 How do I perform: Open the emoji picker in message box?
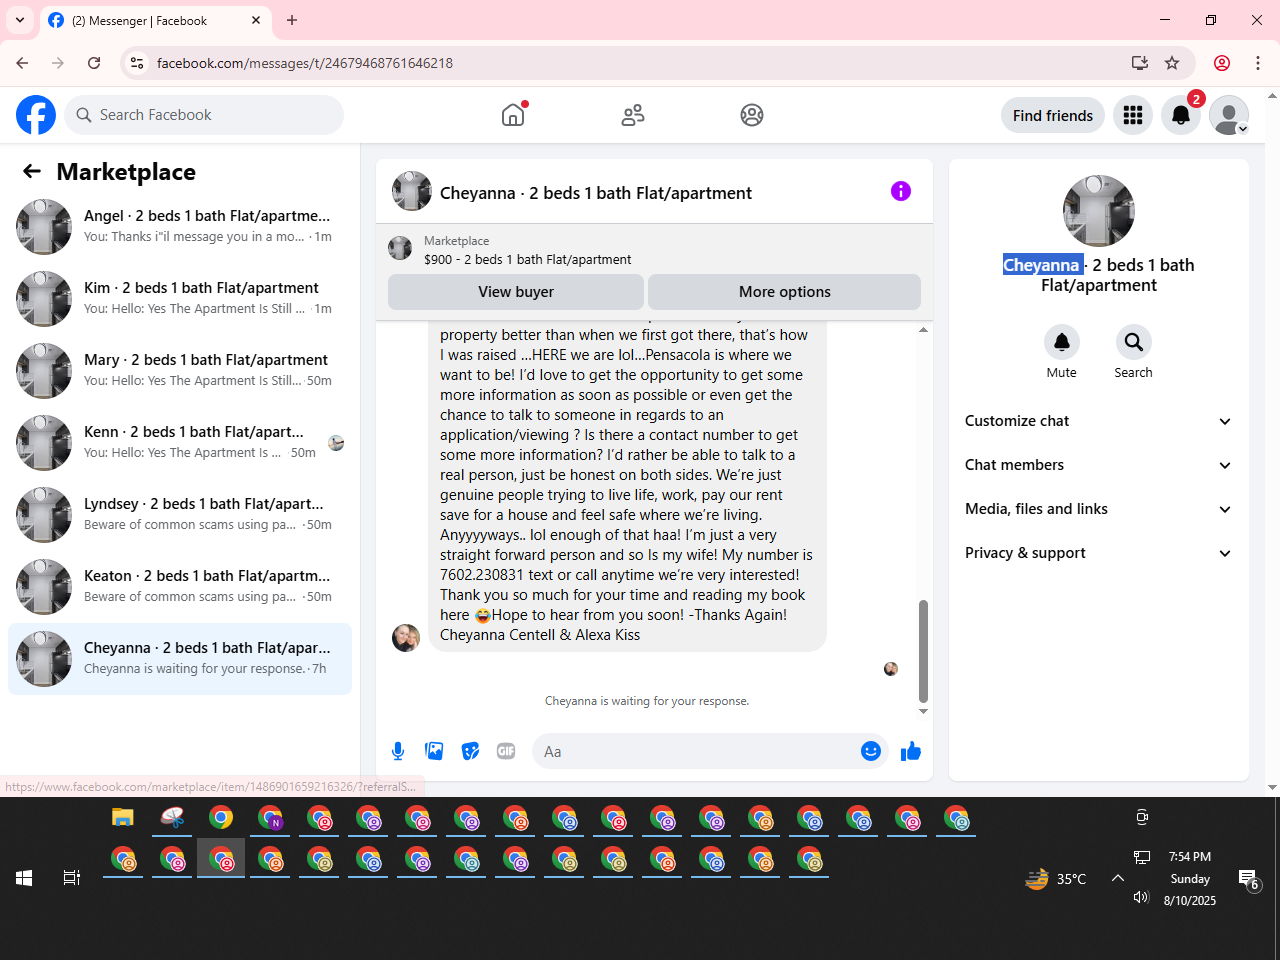(x=871, y=751)
